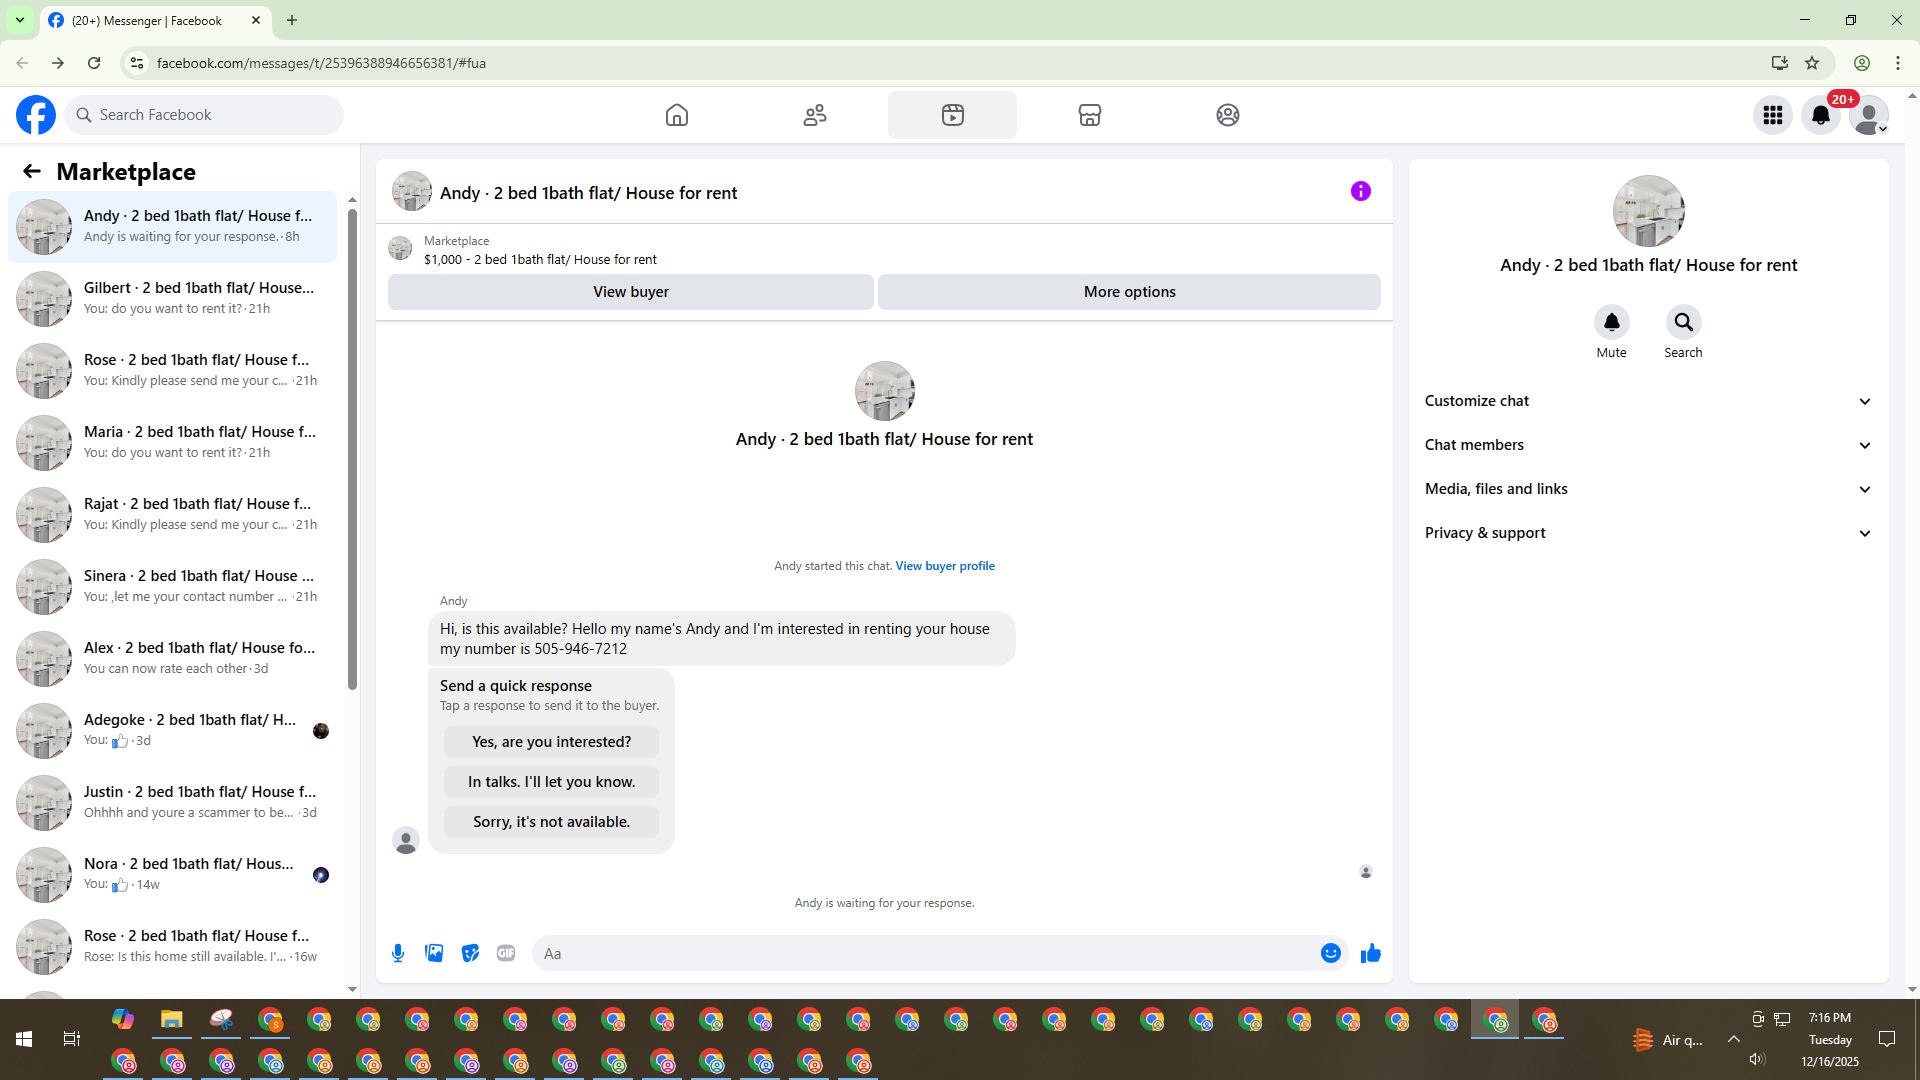The width and height of the screenshot is (1920, 1080).
Task: Send a voice clip with microphone icon
Action: [398, 953]
